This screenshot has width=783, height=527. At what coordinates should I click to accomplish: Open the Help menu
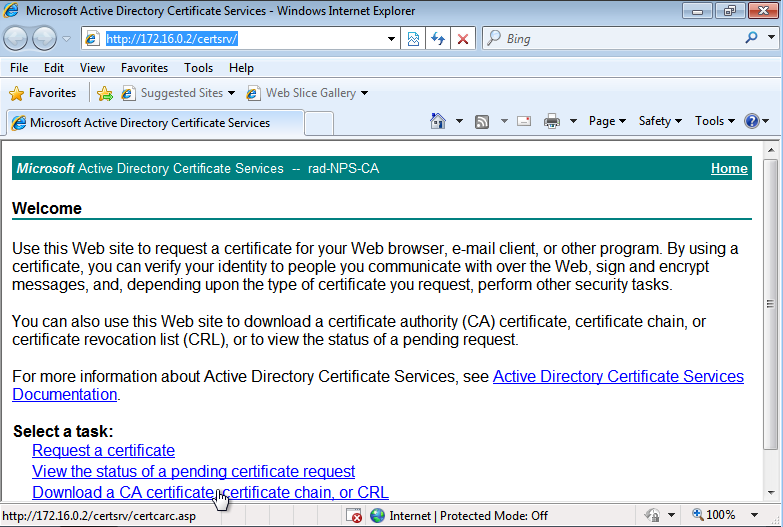pos(241,67)
